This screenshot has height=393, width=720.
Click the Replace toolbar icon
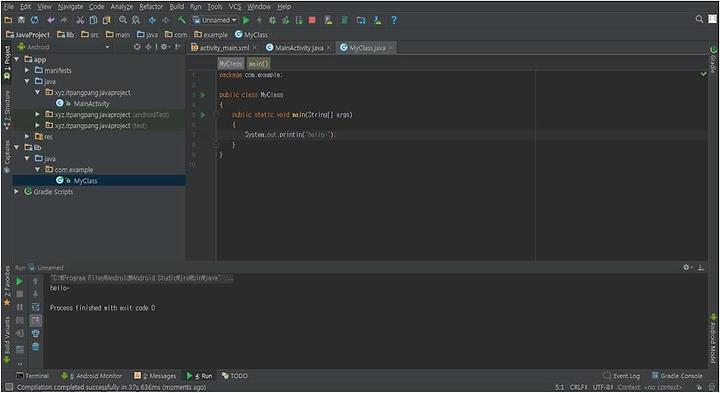(136, 20)
